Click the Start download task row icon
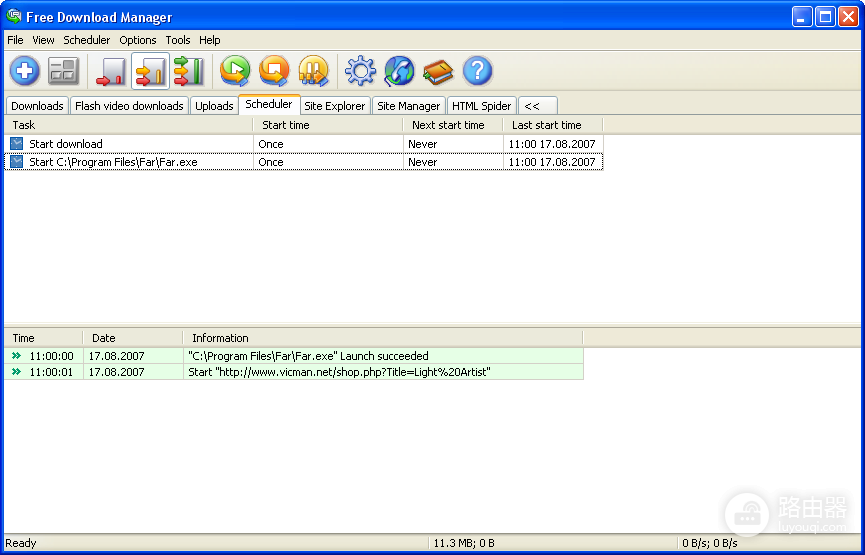This screenshot has height=555, width=865. coord(17,144)
